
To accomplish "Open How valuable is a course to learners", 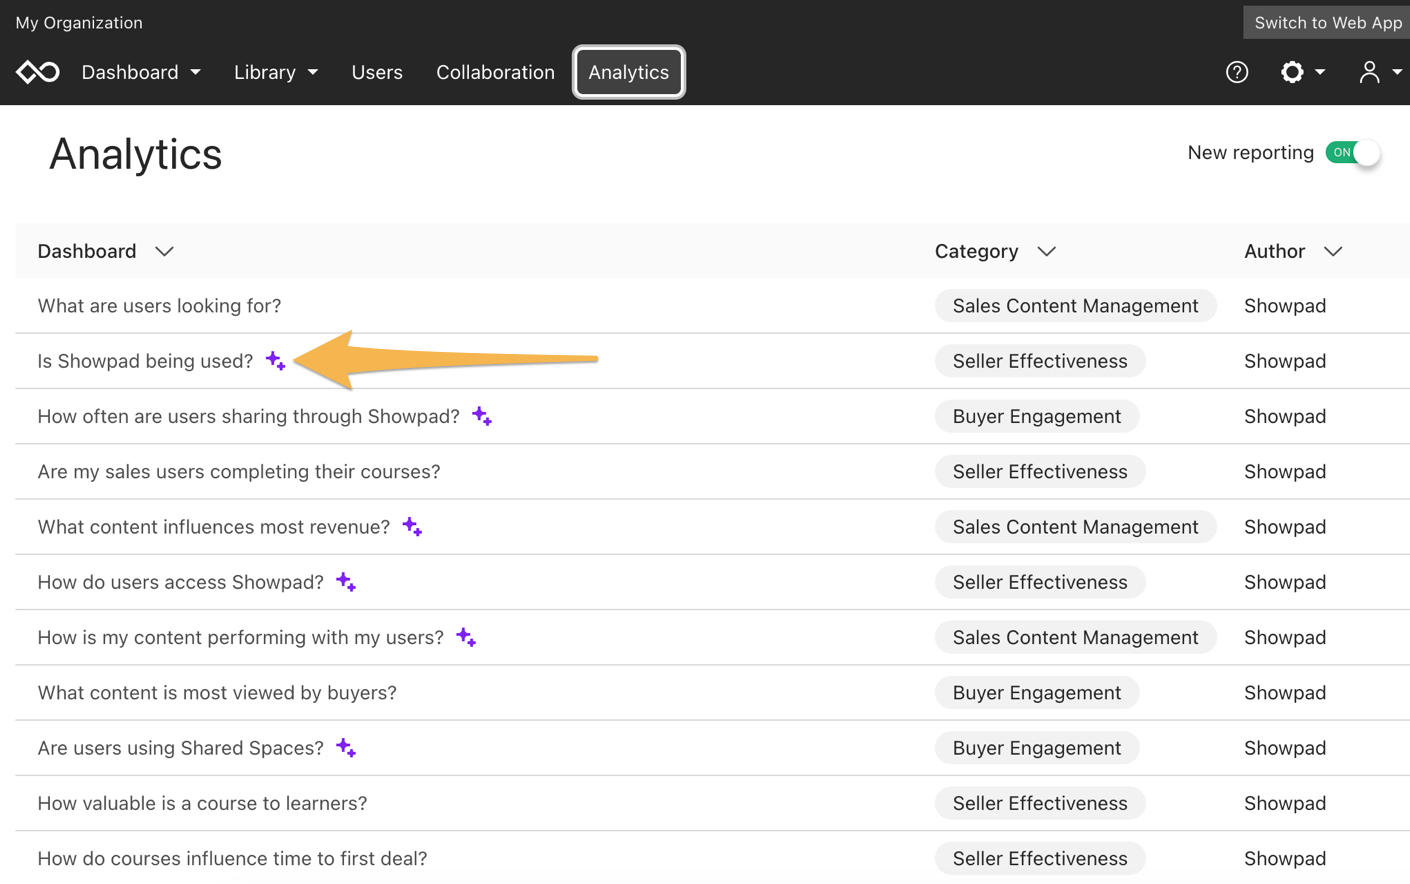I will tap(202, 803).
